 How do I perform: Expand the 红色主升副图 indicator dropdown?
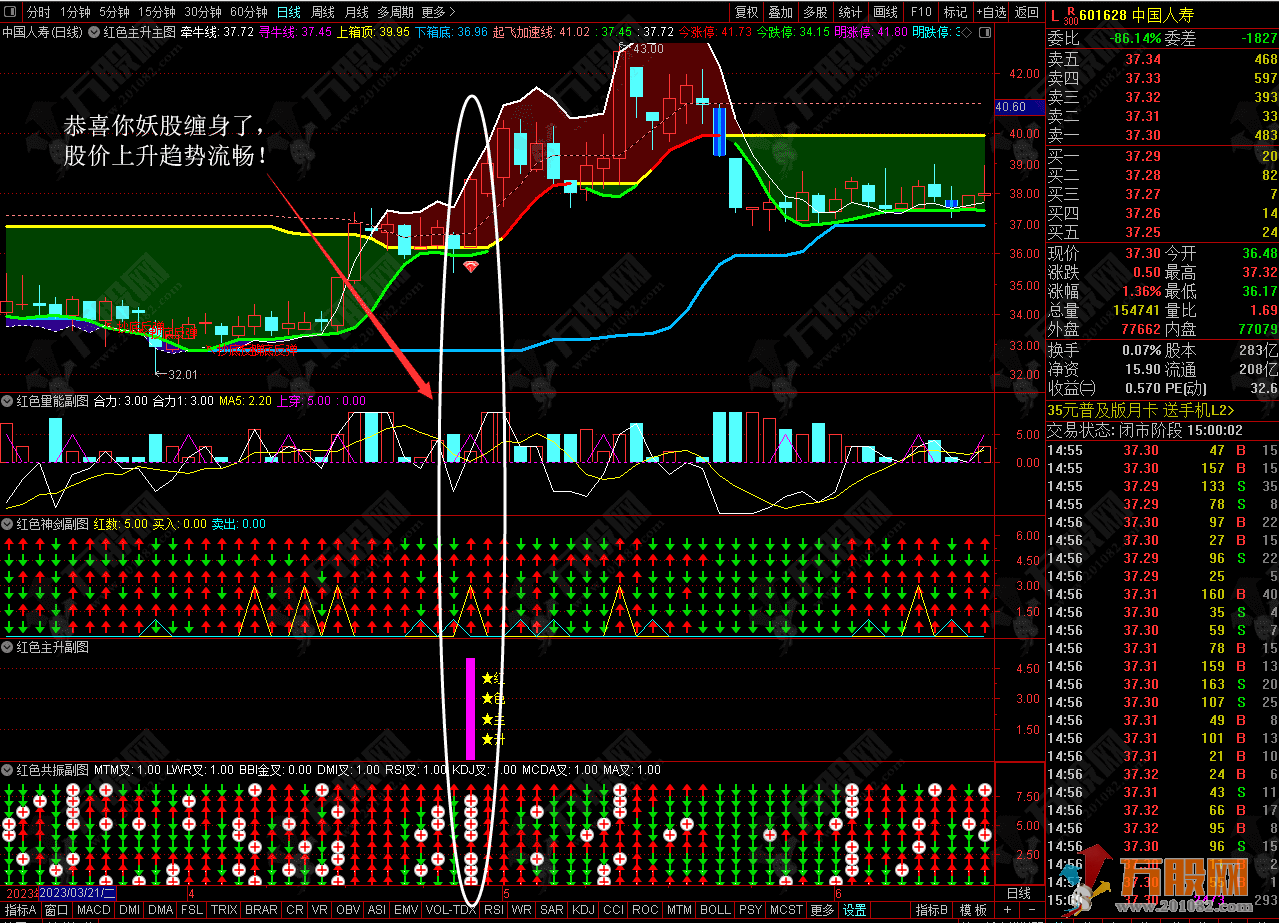click(9, 647)
